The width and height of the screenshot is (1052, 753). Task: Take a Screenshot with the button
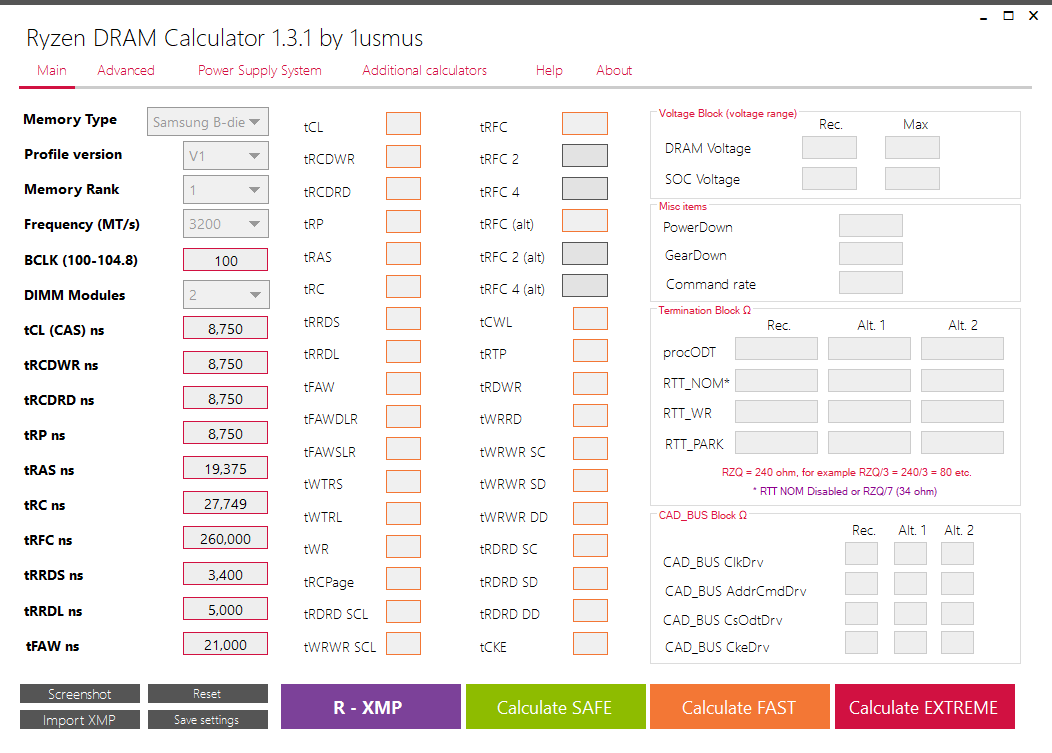(80, 694)
